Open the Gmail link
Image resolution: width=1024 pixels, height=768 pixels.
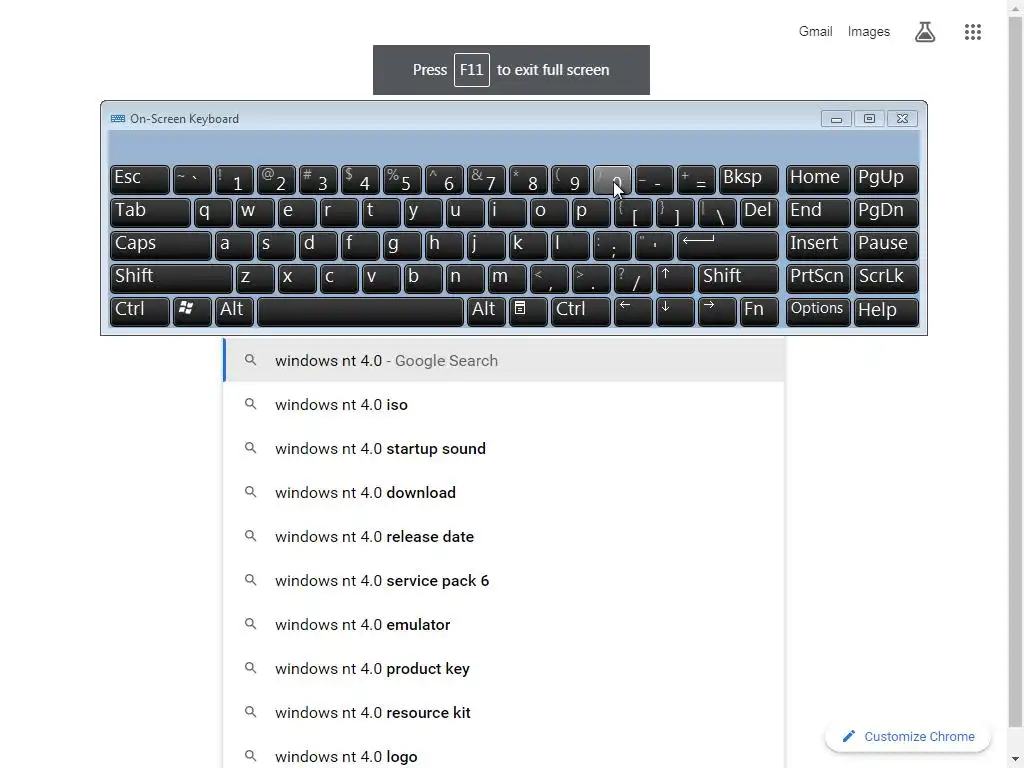(x=815, y=31)
